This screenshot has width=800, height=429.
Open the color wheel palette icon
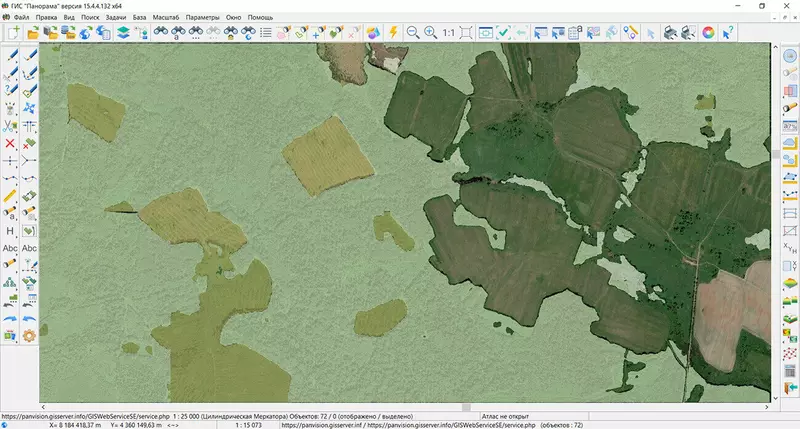709,33
